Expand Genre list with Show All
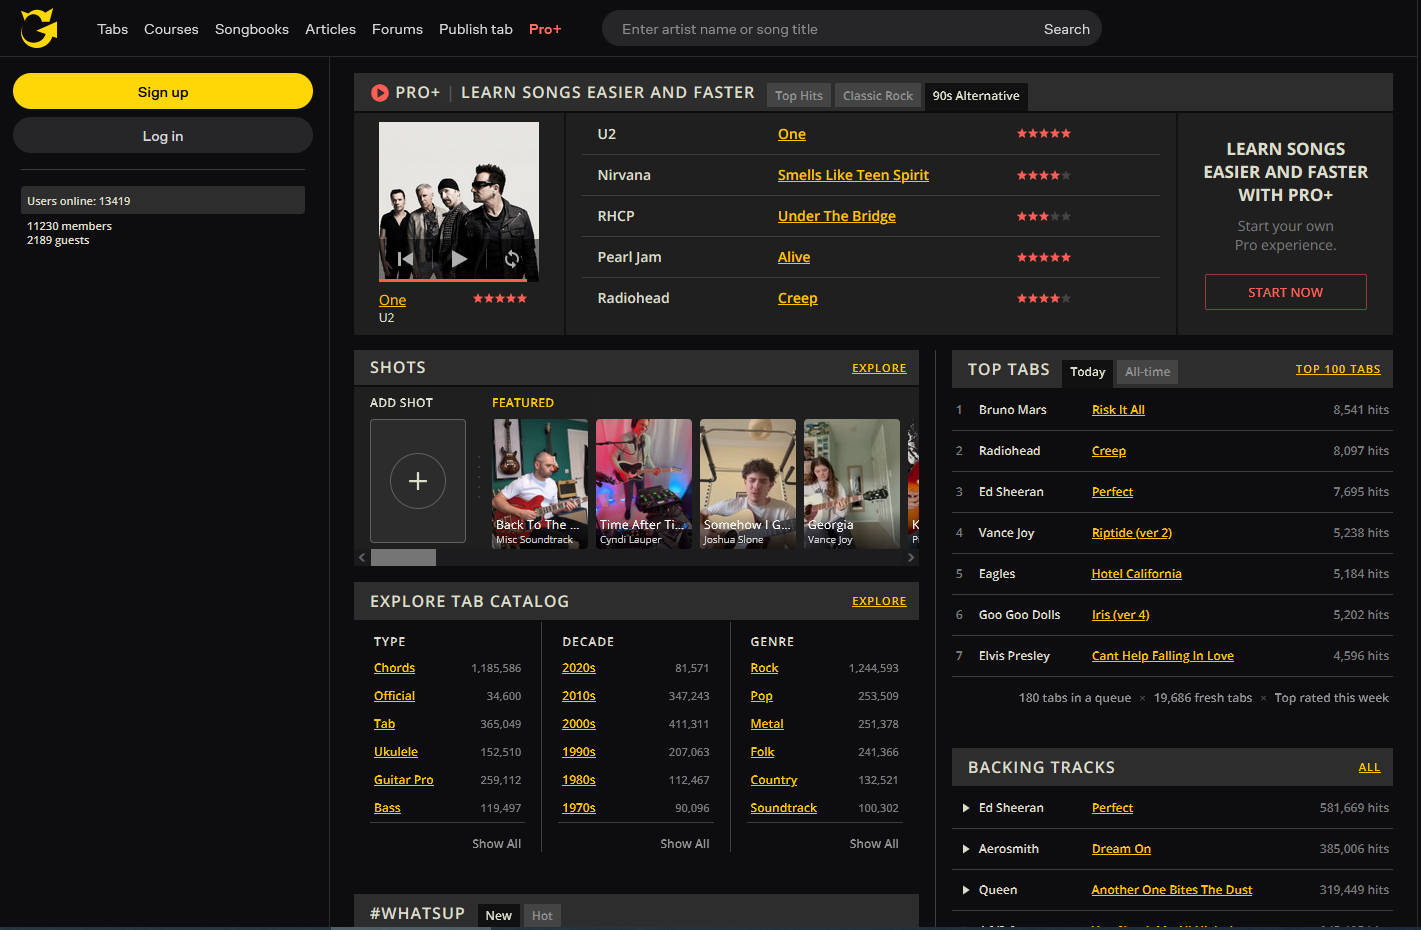This screenshot has height=930, width=1421. point(873,844)
